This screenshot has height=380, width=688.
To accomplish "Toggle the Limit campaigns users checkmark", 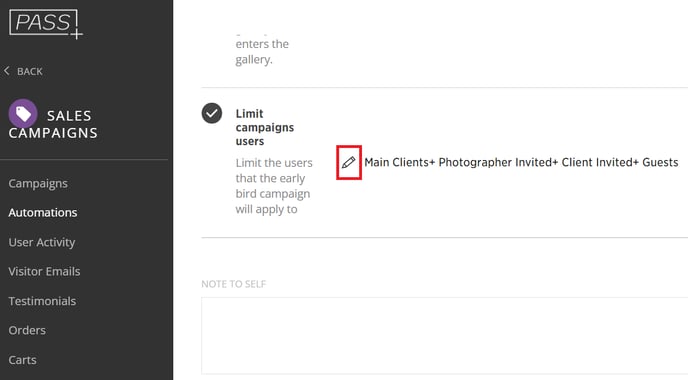I will [211, 113].
